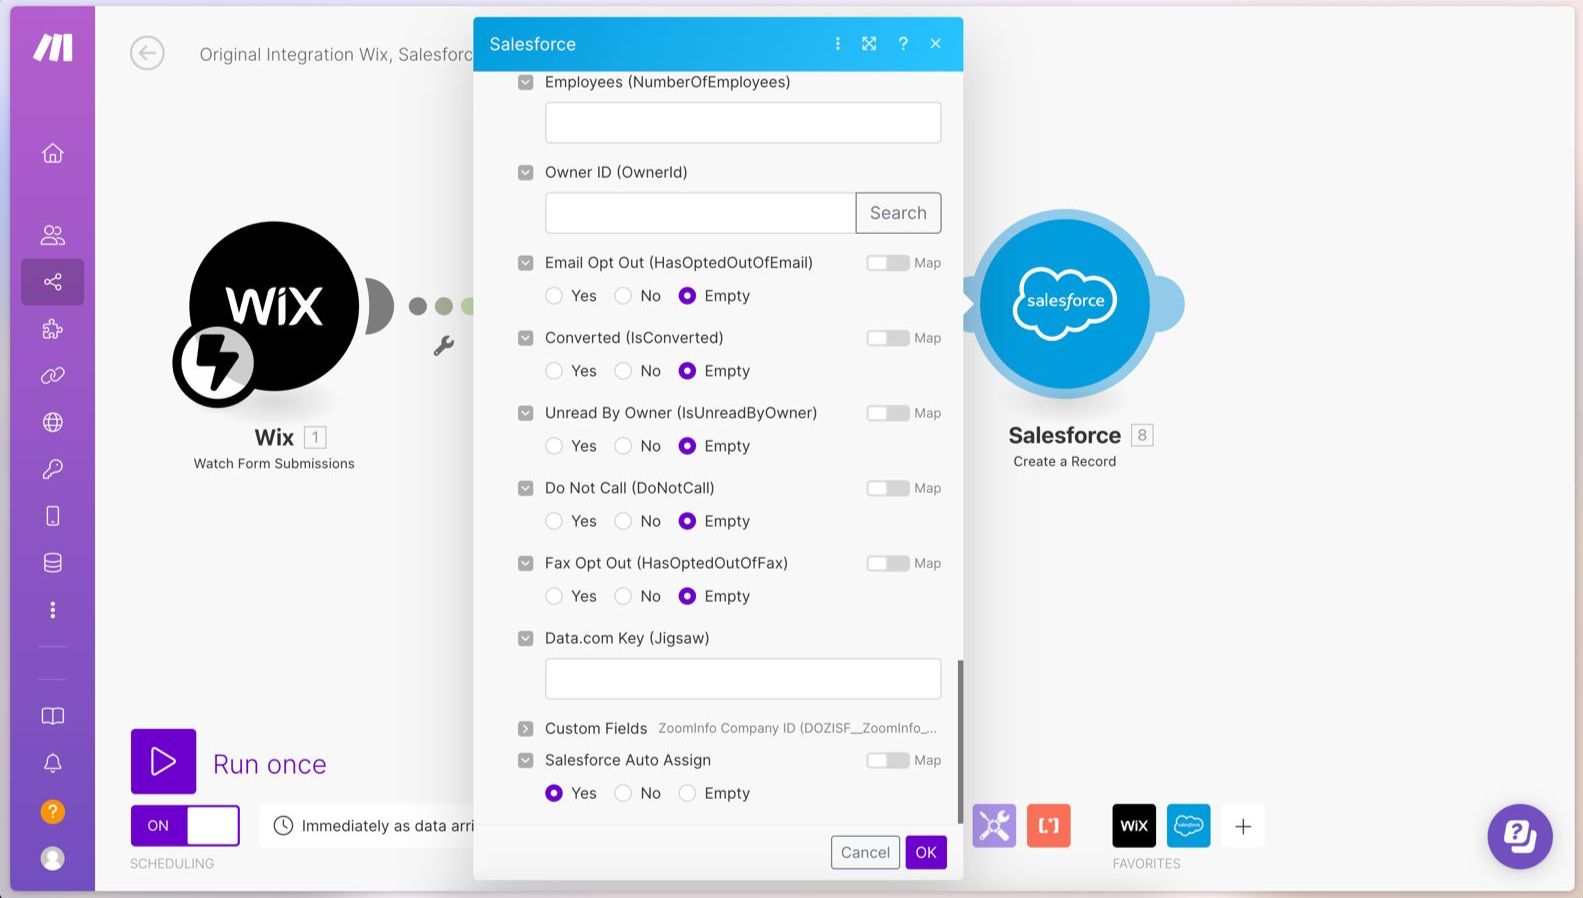Select the Salesforce module on the canvas

pyautogui.click(x=1065, y=303)
